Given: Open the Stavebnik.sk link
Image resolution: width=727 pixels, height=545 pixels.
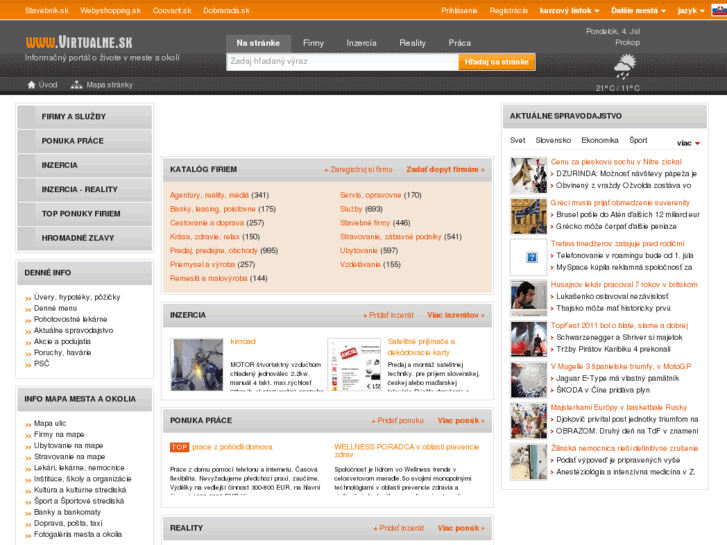Looking at the screenshot, I should (x=47, y=10).
